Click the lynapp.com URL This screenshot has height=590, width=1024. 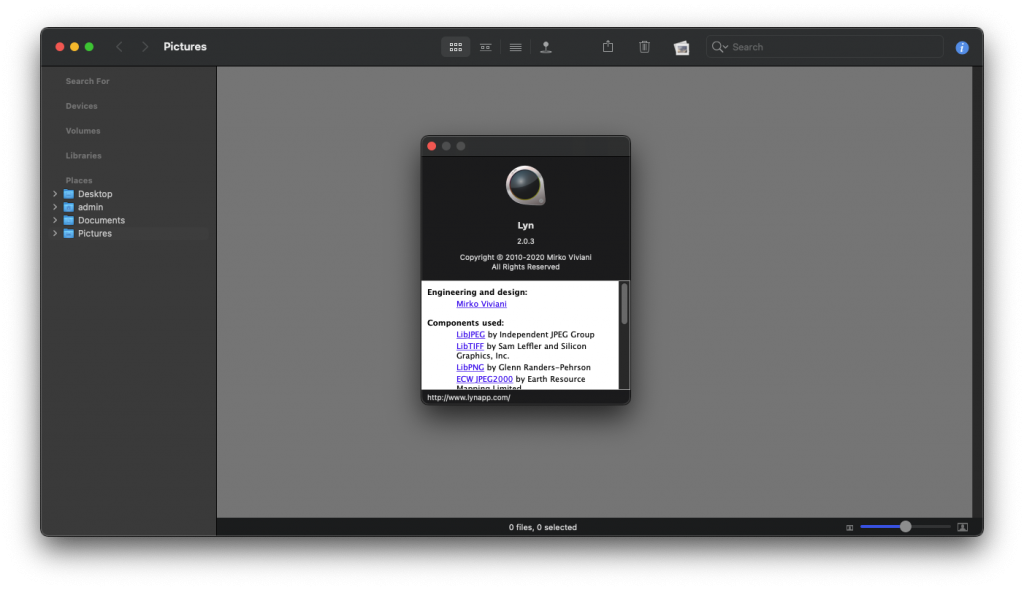click(468, 397)
